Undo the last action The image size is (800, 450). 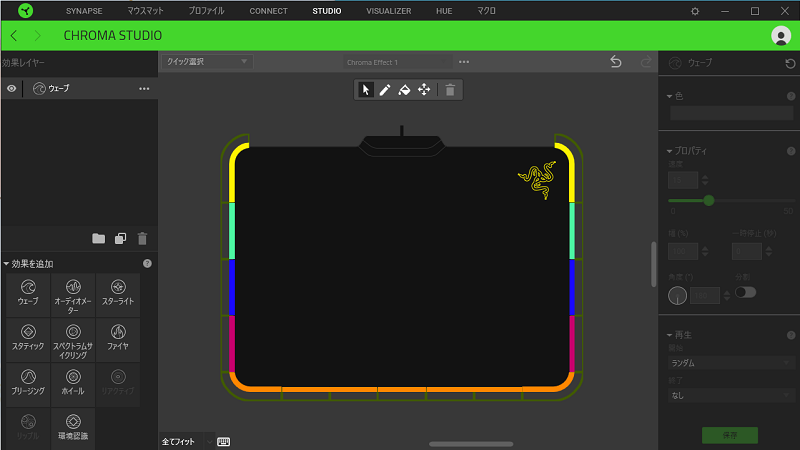tap(616, 62)
